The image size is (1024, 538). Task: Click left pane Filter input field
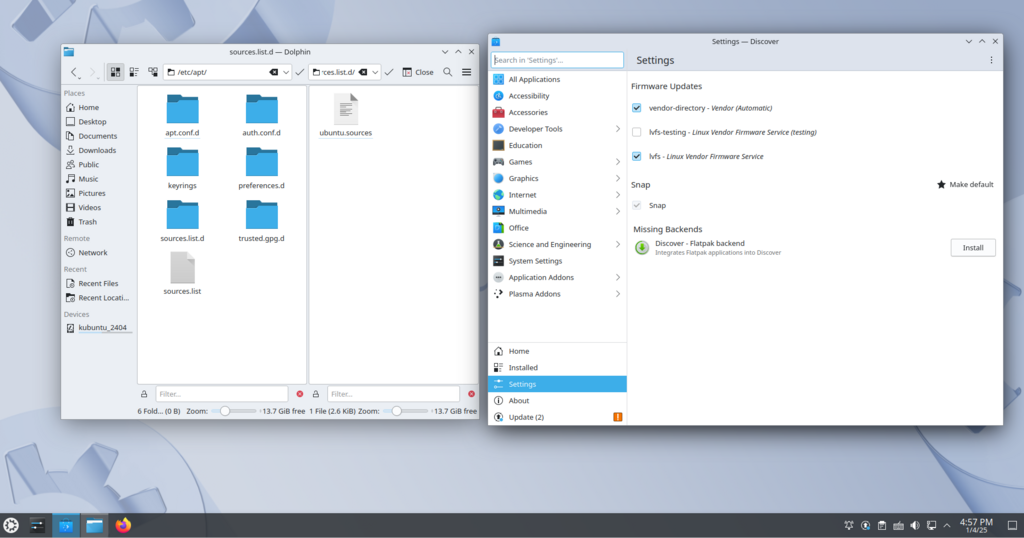pyautogui.click(x=222, y=394)
